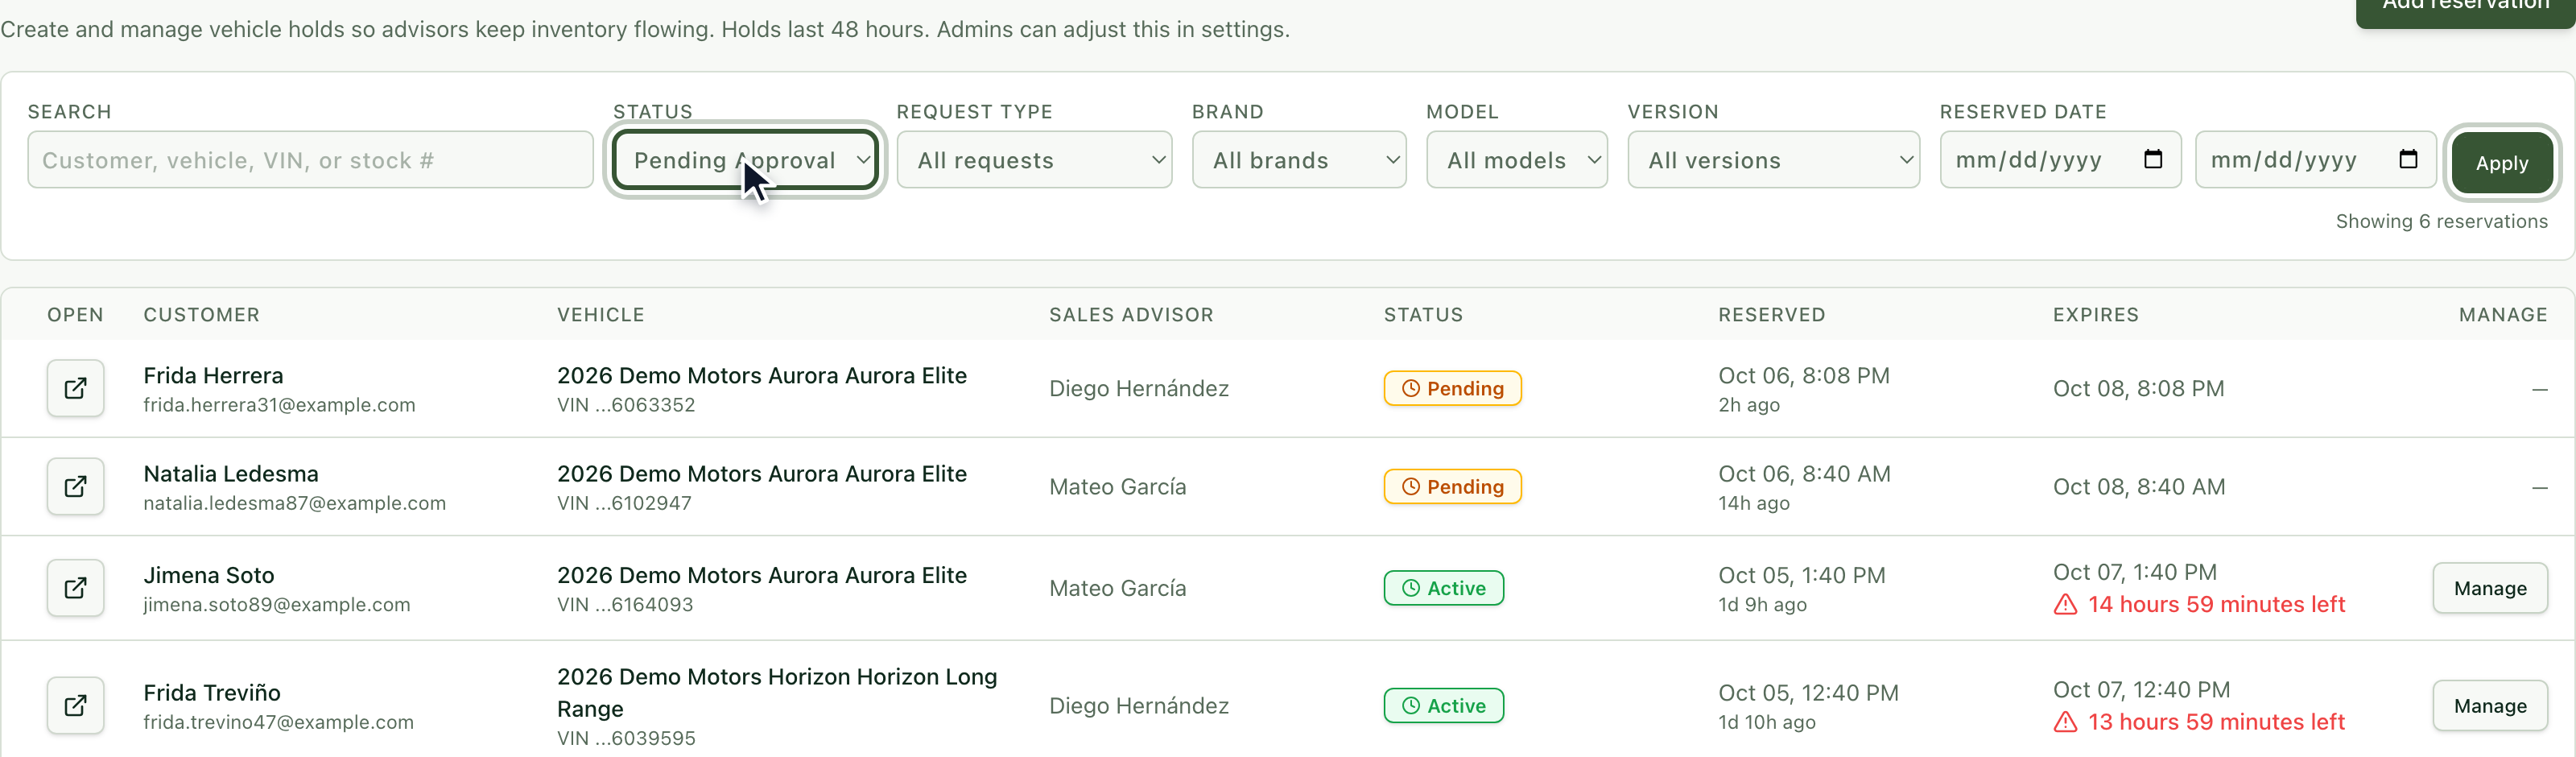Click reserved time Oct 05, 12:40 PM
The width and height of the screenshot is (2576, 757).
coord(1808,693)
